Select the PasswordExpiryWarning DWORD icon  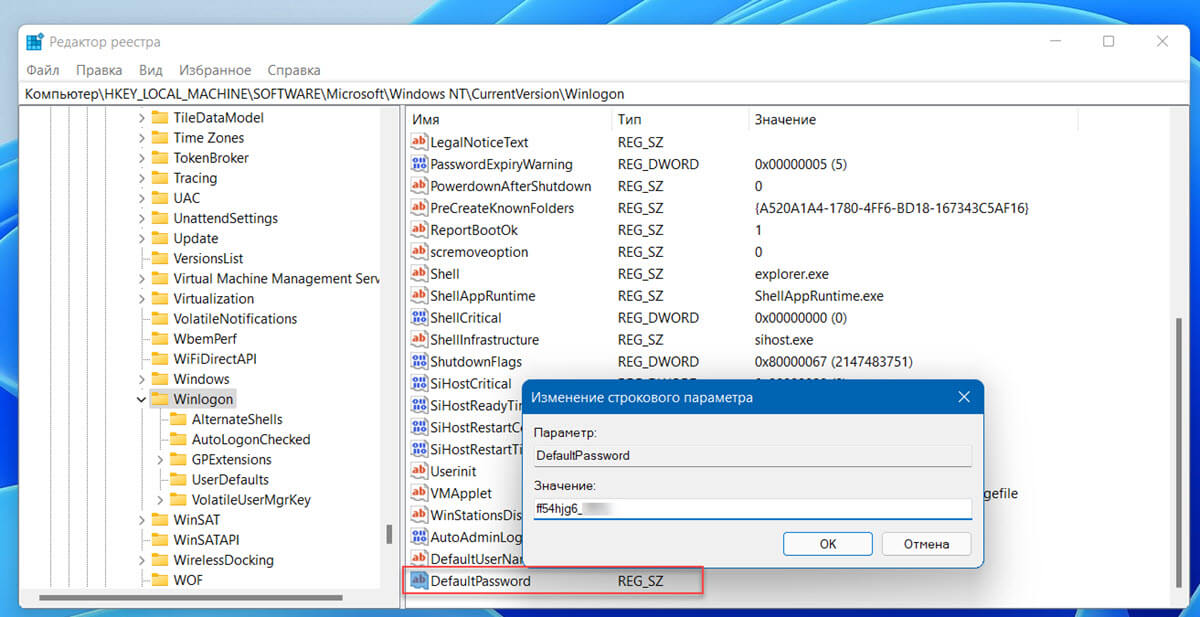419,164
